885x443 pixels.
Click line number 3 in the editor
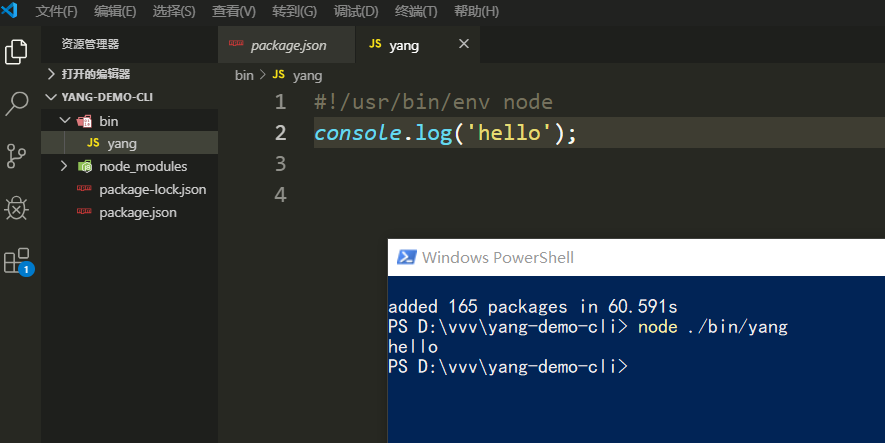pyautogui.click(x=279, y=163)
